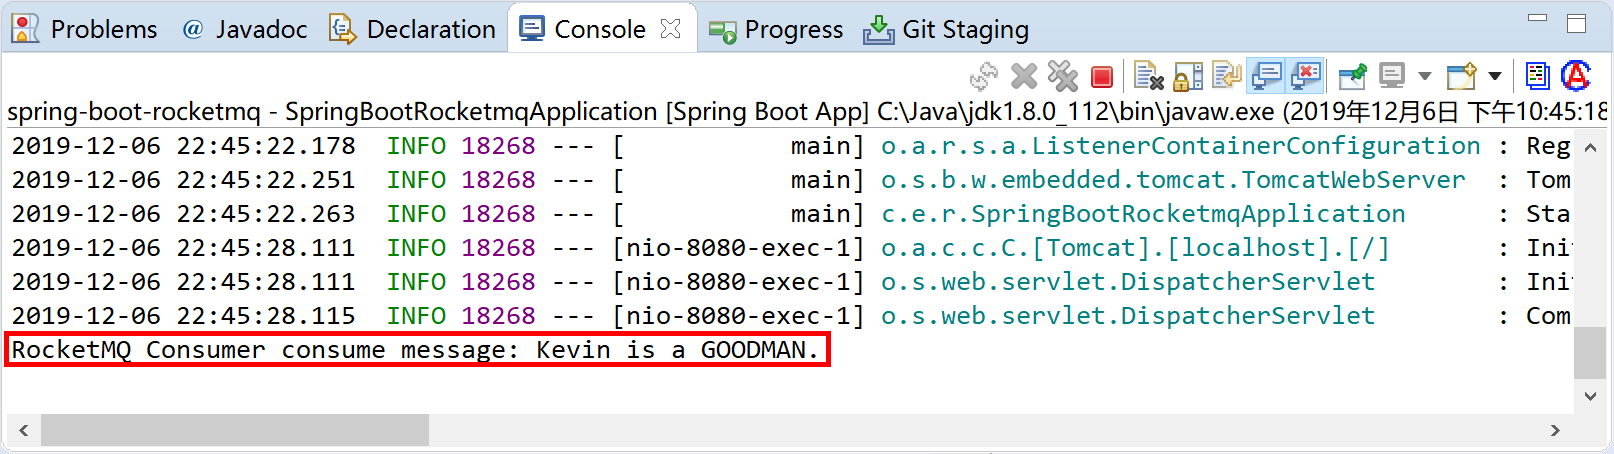
Task: Click Remove Launch gray X icon
Action: (x=1024, y=77)
